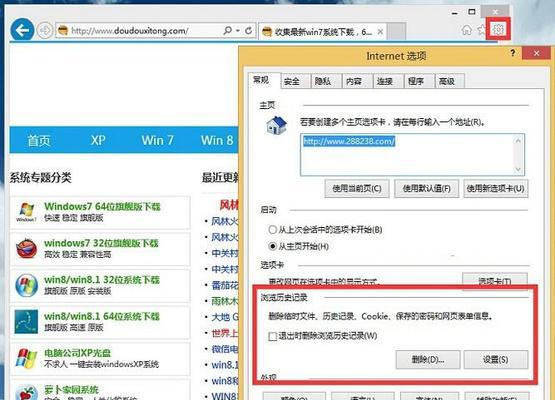Click the 系统专题分类 heading
555x400 pixels.
click(40, 177)
